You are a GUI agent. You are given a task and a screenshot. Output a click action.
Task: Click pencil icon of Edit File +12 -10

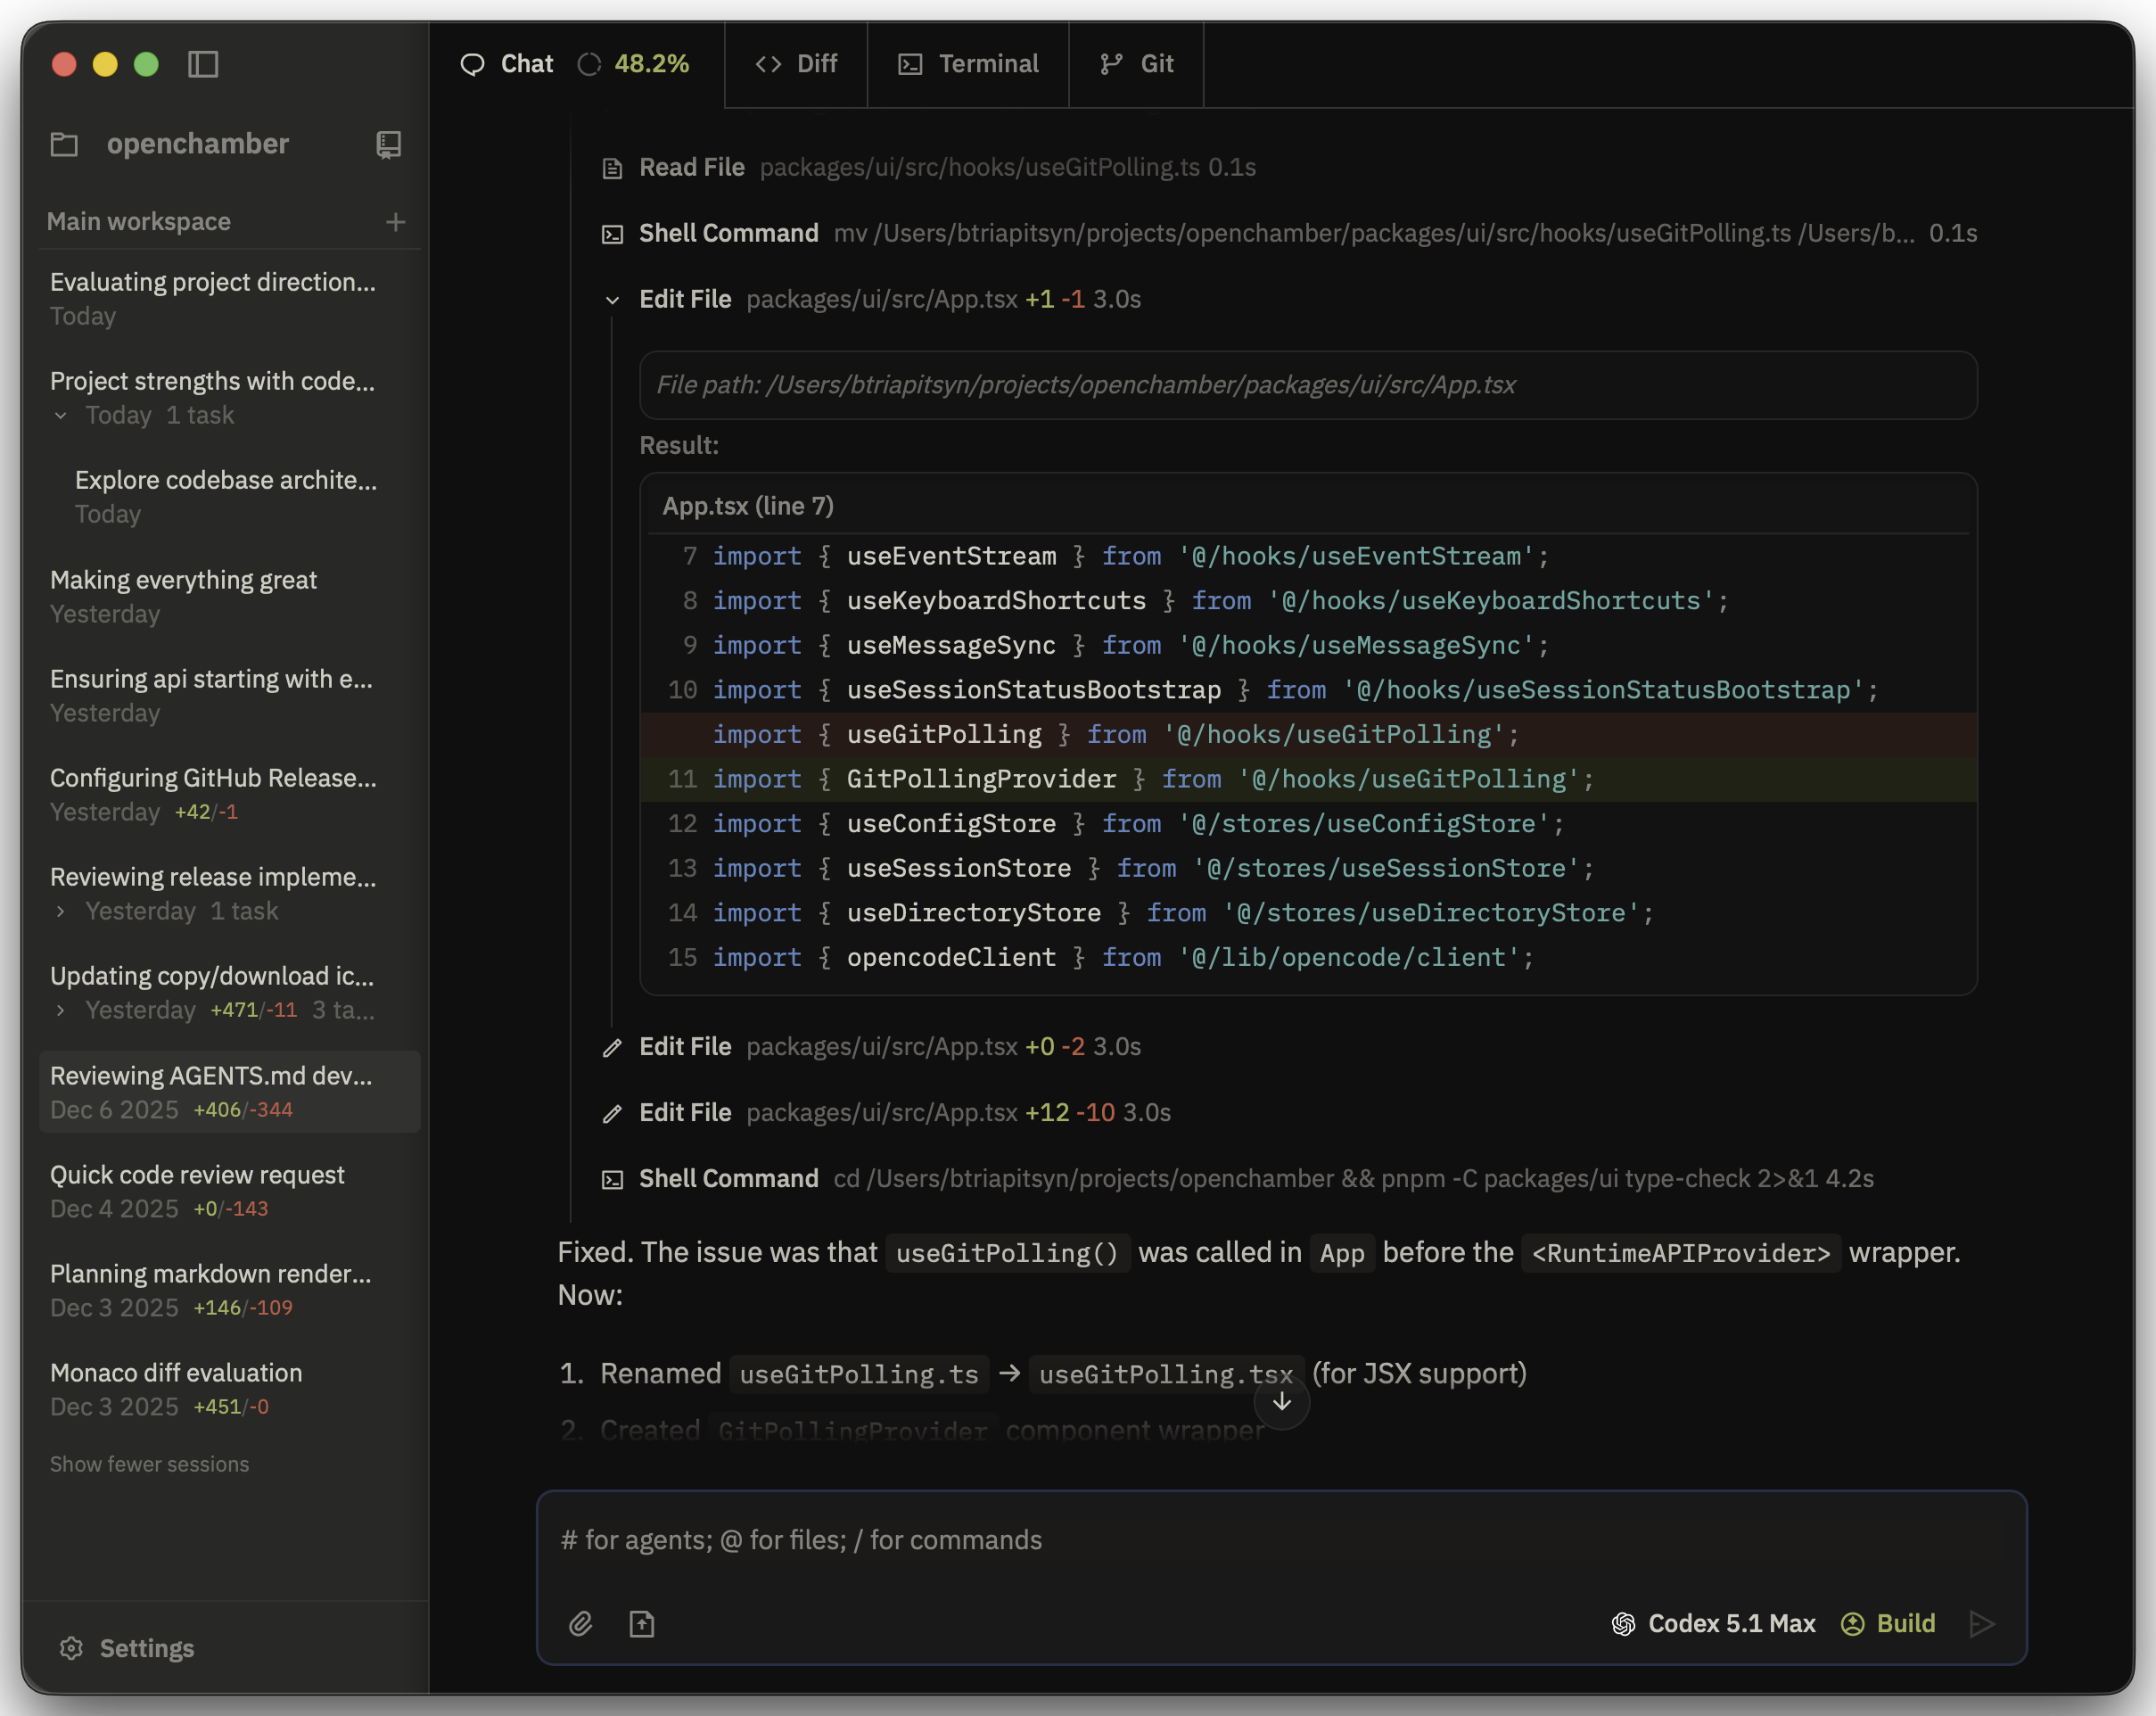[x=612, y=1113]
